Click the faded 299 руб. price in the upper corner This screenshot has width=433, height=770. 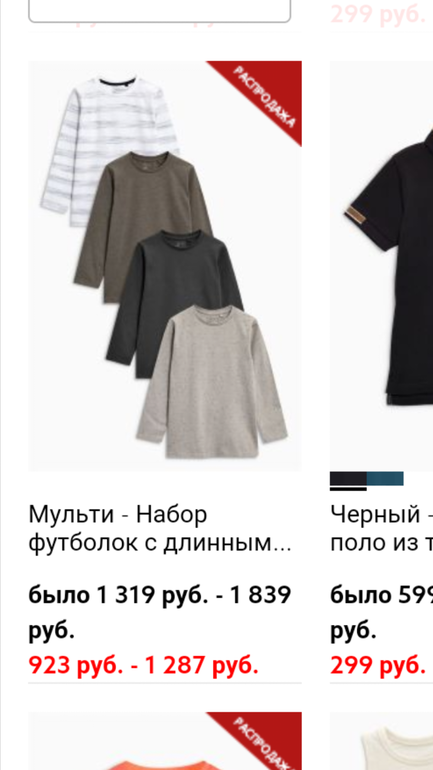pyautogui.click(x=378, y=13)
